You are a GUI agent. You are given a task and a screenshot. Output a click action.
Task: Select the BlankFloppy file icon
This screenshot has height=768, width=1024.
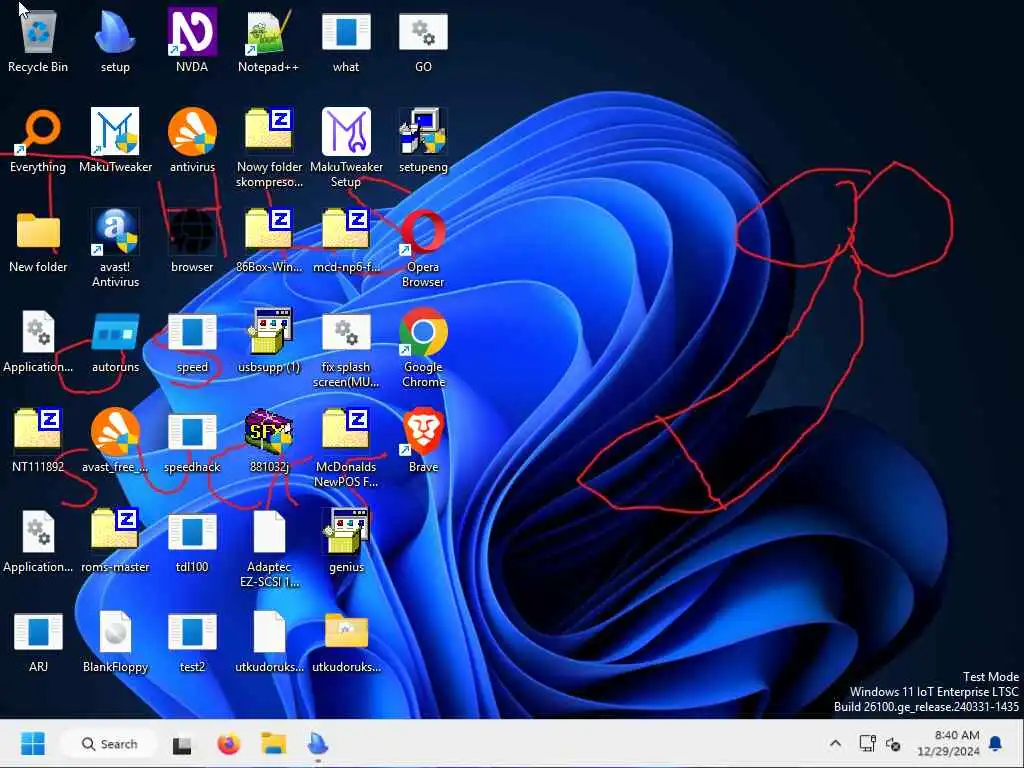[115, 641]
